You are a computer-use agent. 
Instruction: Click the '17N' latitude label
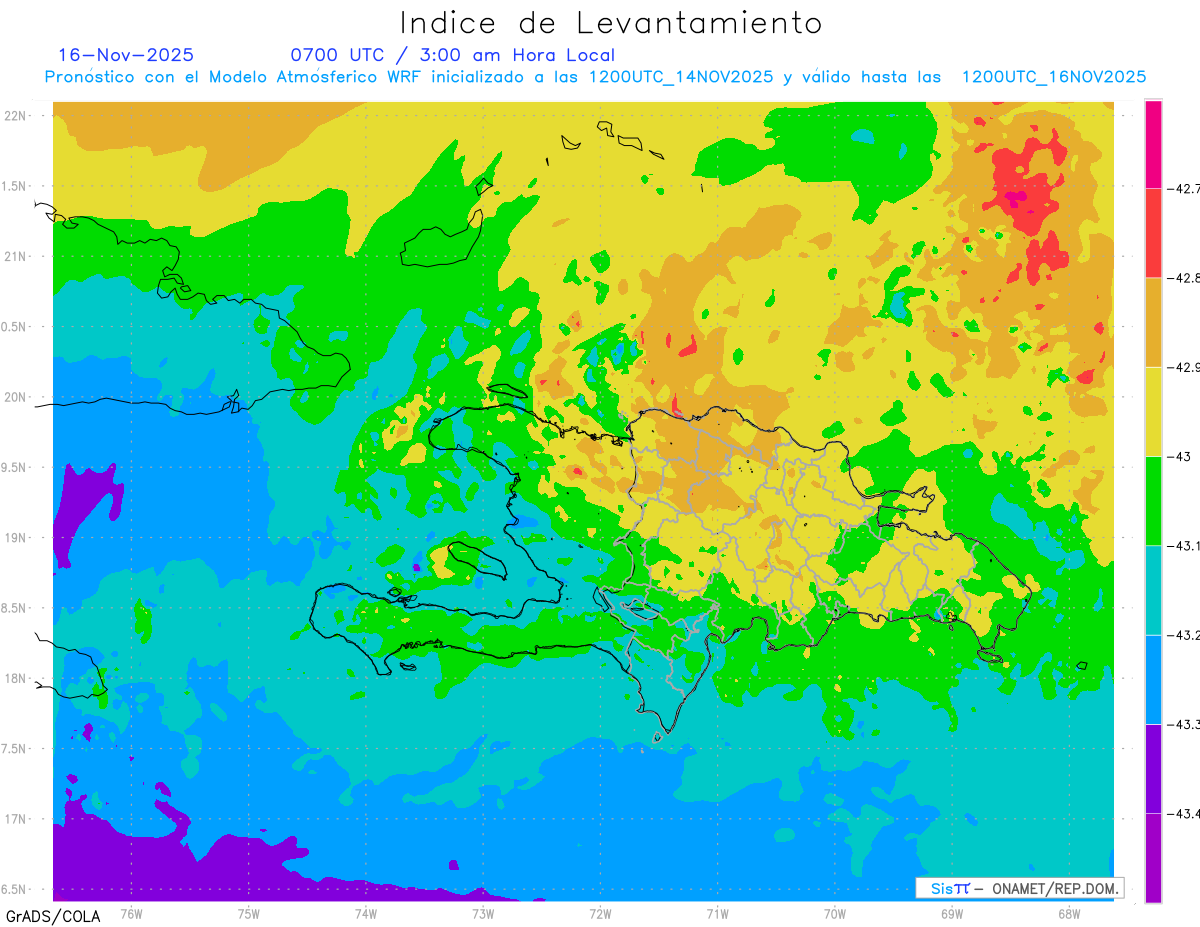(17, 819)
